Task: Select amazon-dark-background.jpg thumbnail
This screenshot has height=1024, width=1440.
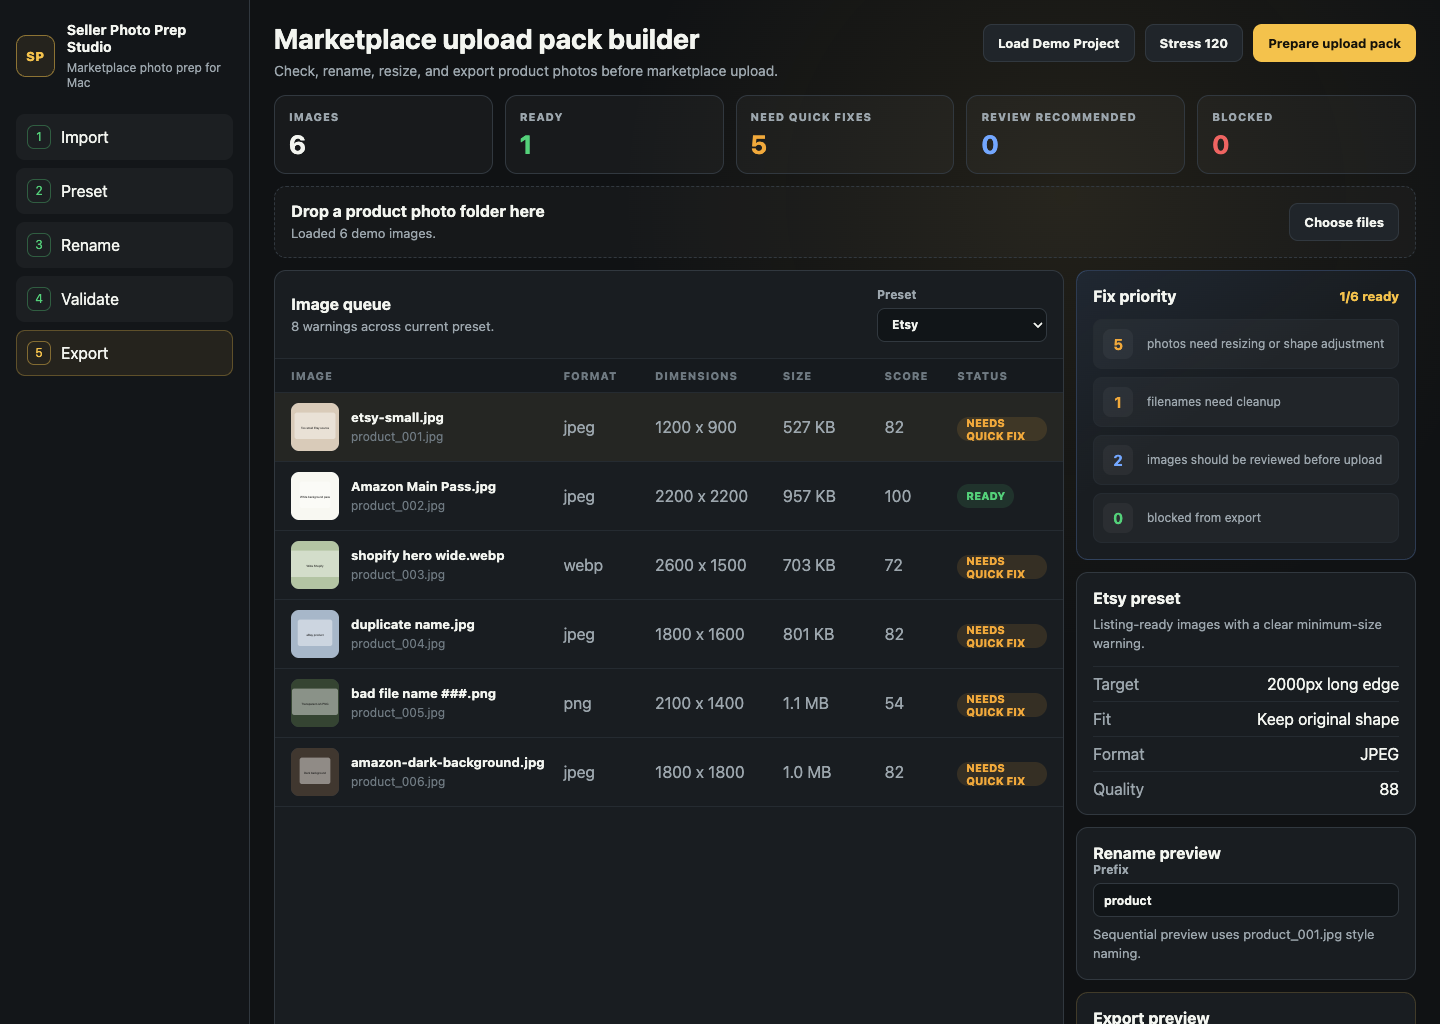Action: coord(315,772)
